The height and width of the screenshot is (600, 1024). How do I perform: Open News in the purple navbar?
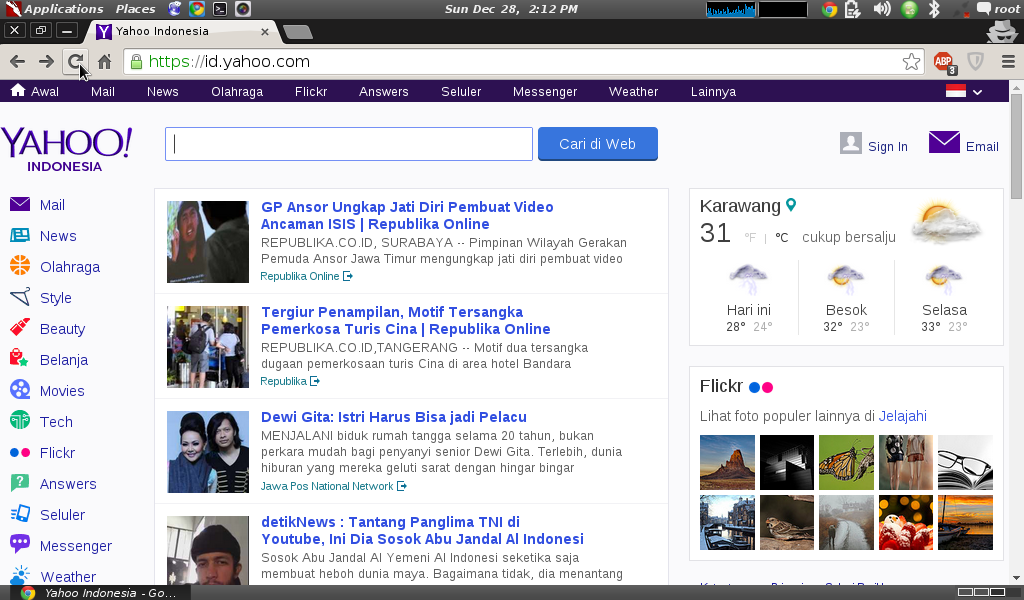point(163,91)
